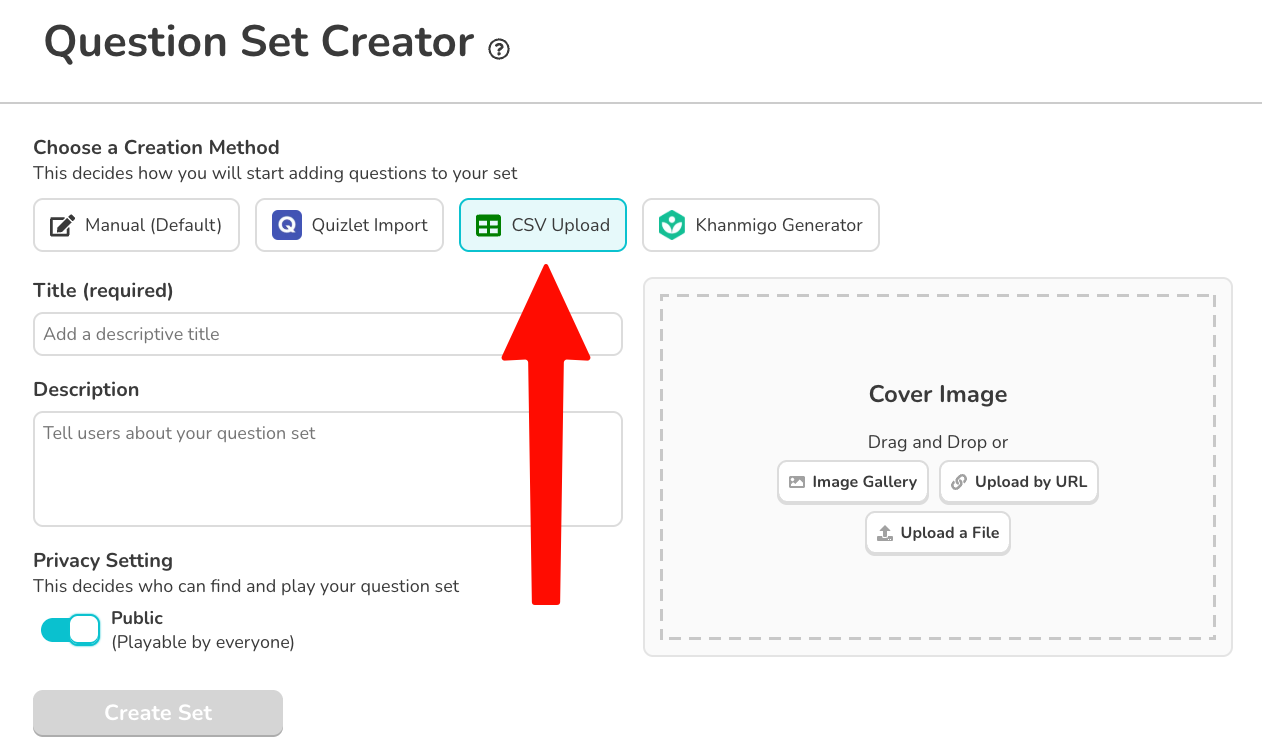This screenshot has height=755, width=1262.
Task: Click the Quizlet Q logo icon
Action: [287, 225]
